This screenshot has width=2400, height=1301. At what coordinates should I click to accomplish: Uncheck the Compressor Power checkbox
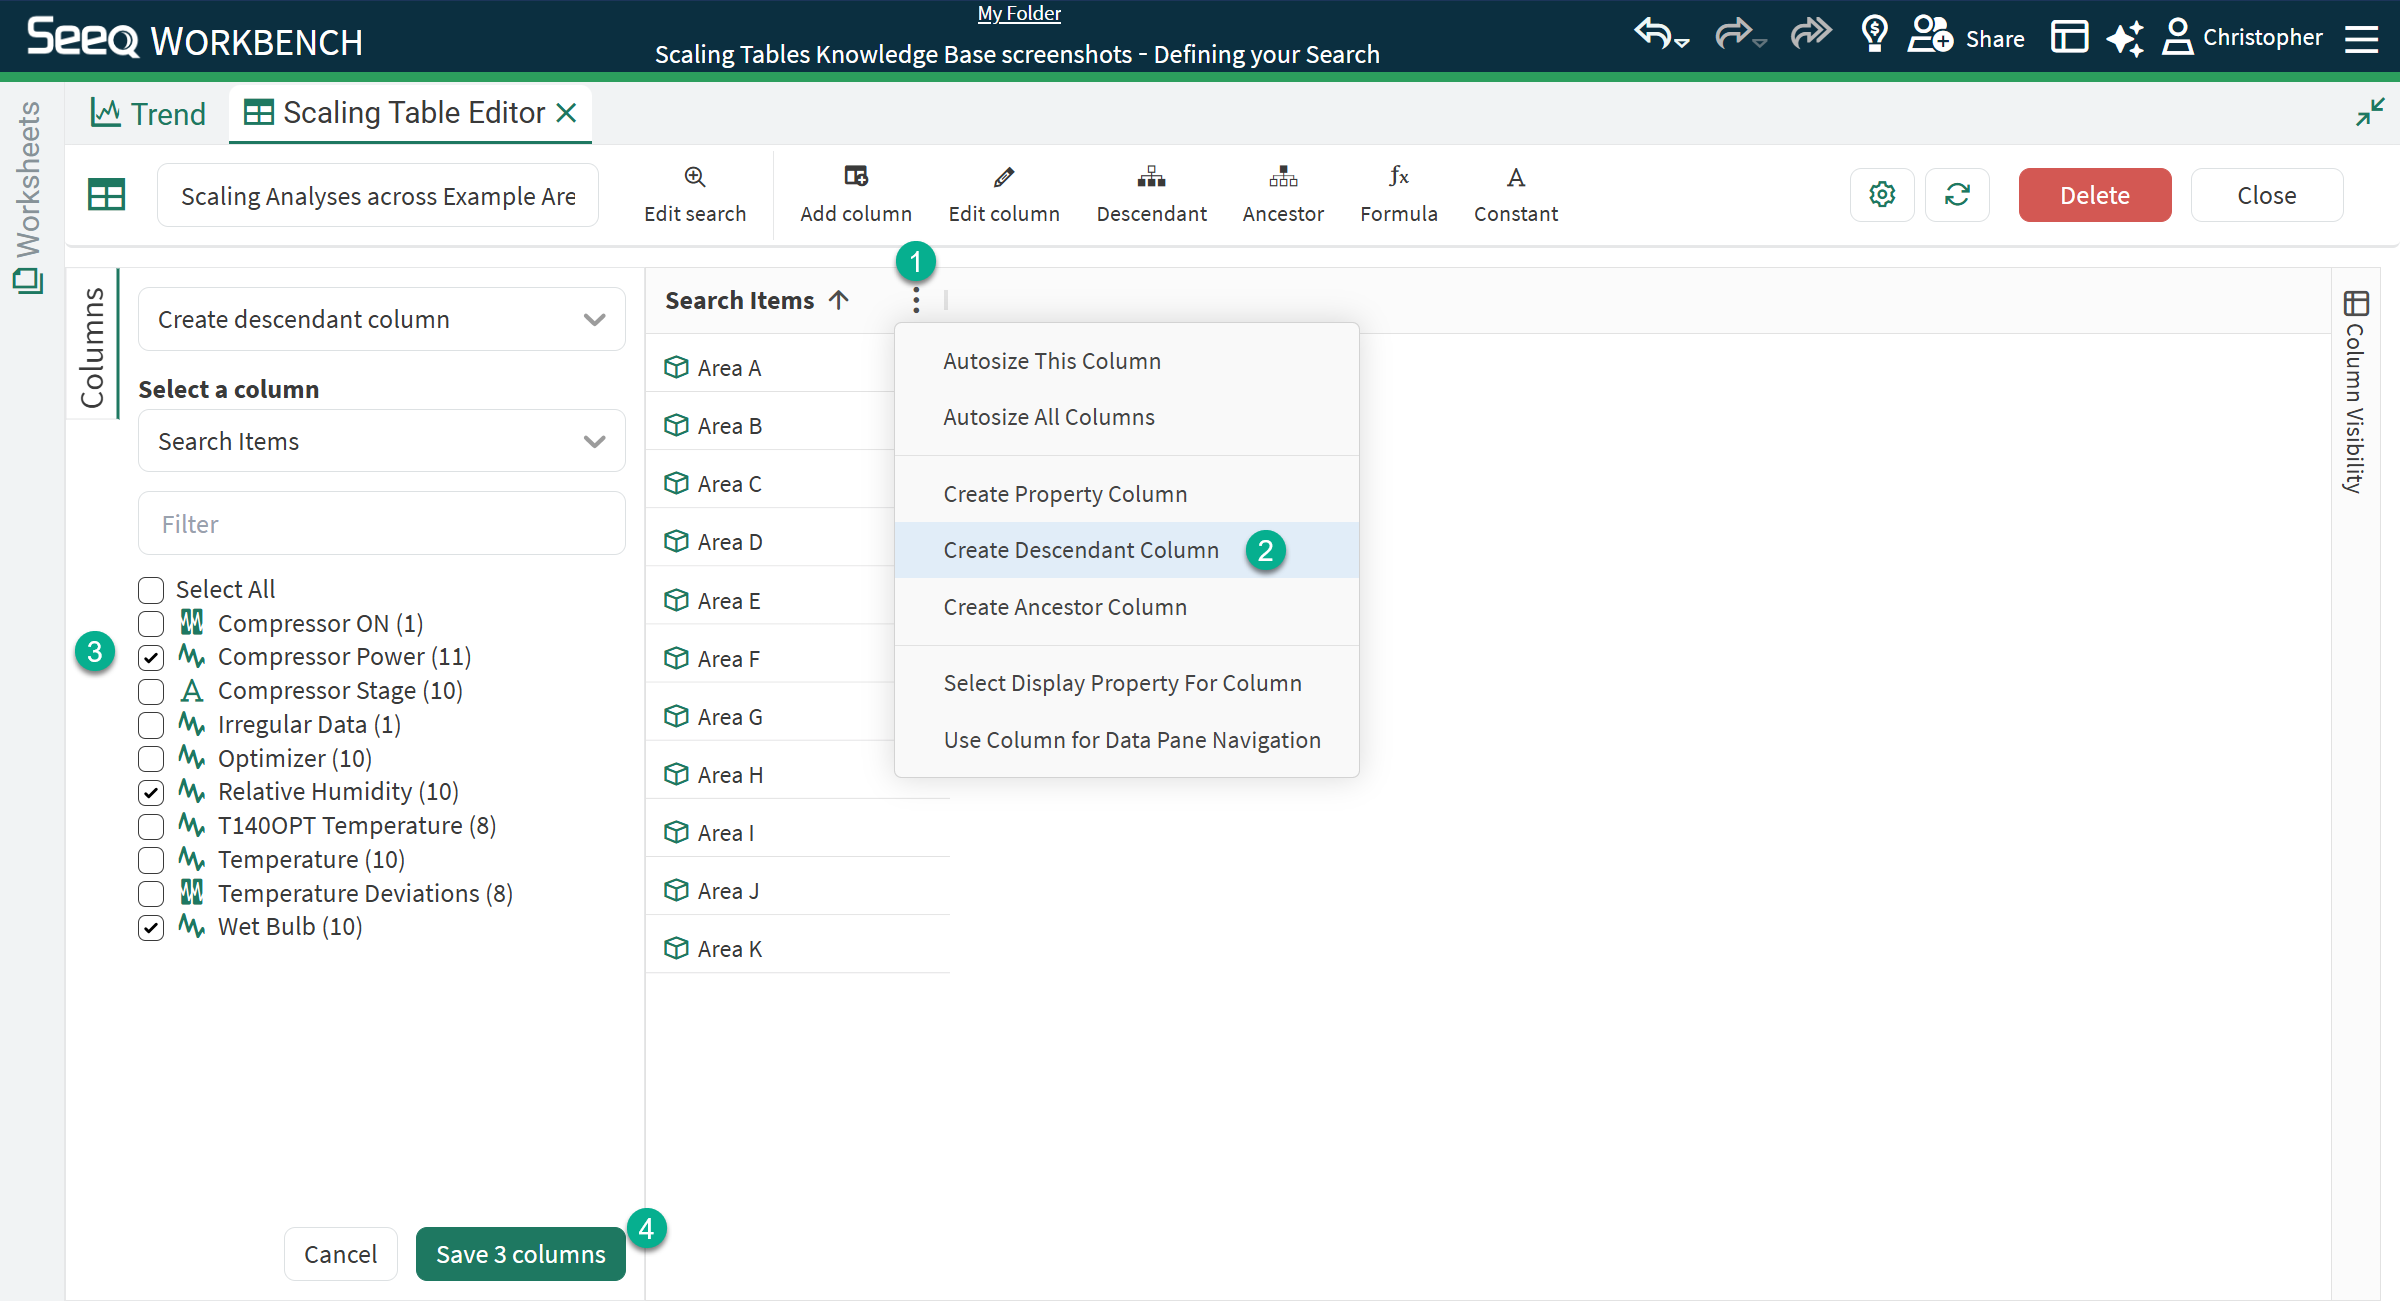(151, 658)
